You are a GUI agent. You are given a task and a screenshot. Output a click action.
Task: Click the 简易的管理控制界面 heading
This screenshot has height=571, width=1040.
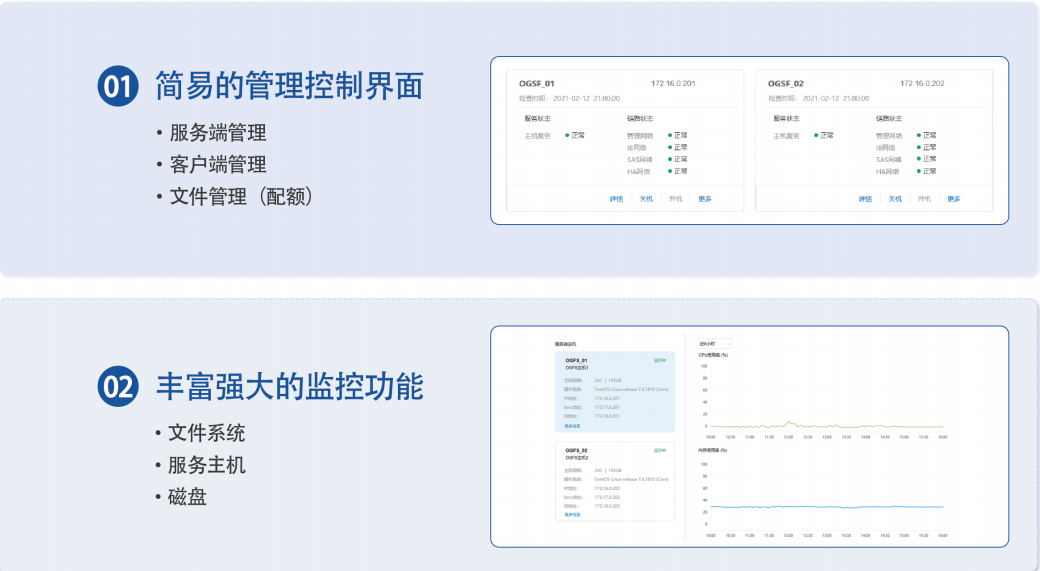pos(289,87)
